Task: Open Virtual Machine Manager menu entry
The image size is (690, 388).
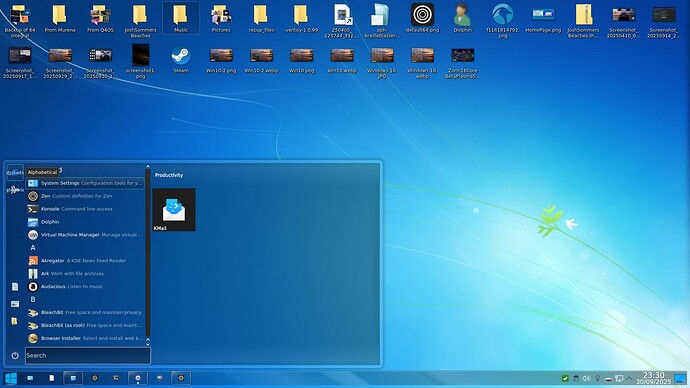Action: [x=85, y=235]
